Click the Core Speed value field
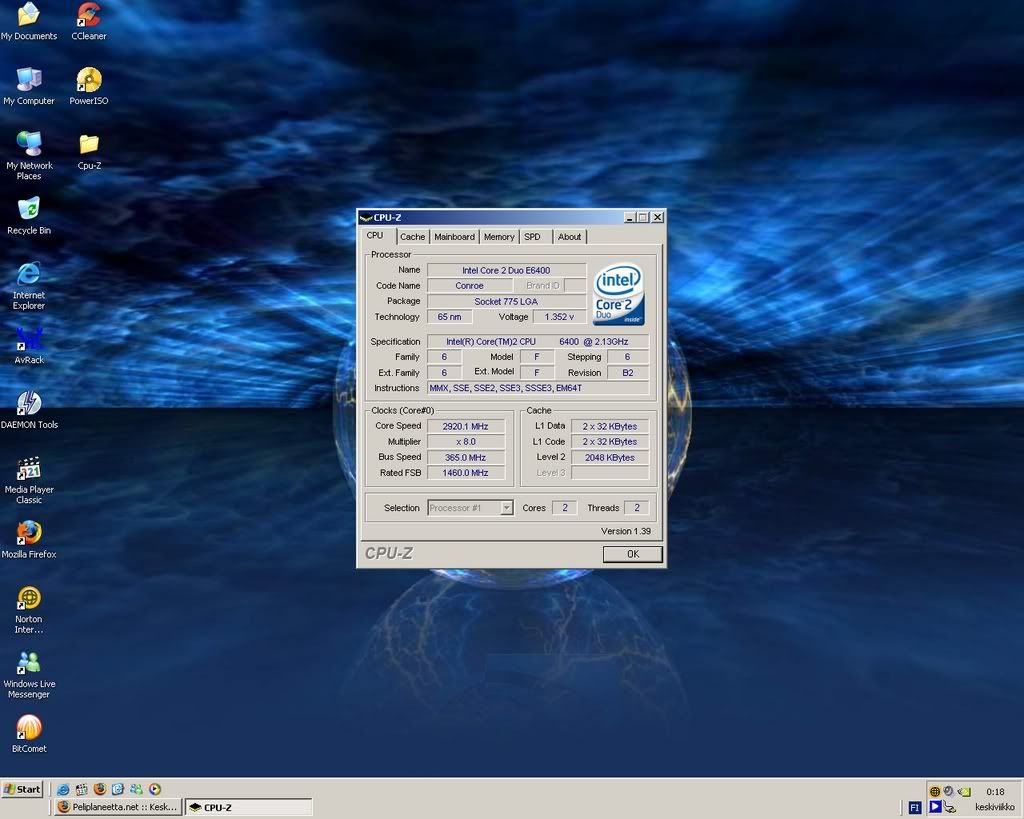This screenshot has width=1024, height=819. [466, 426]
